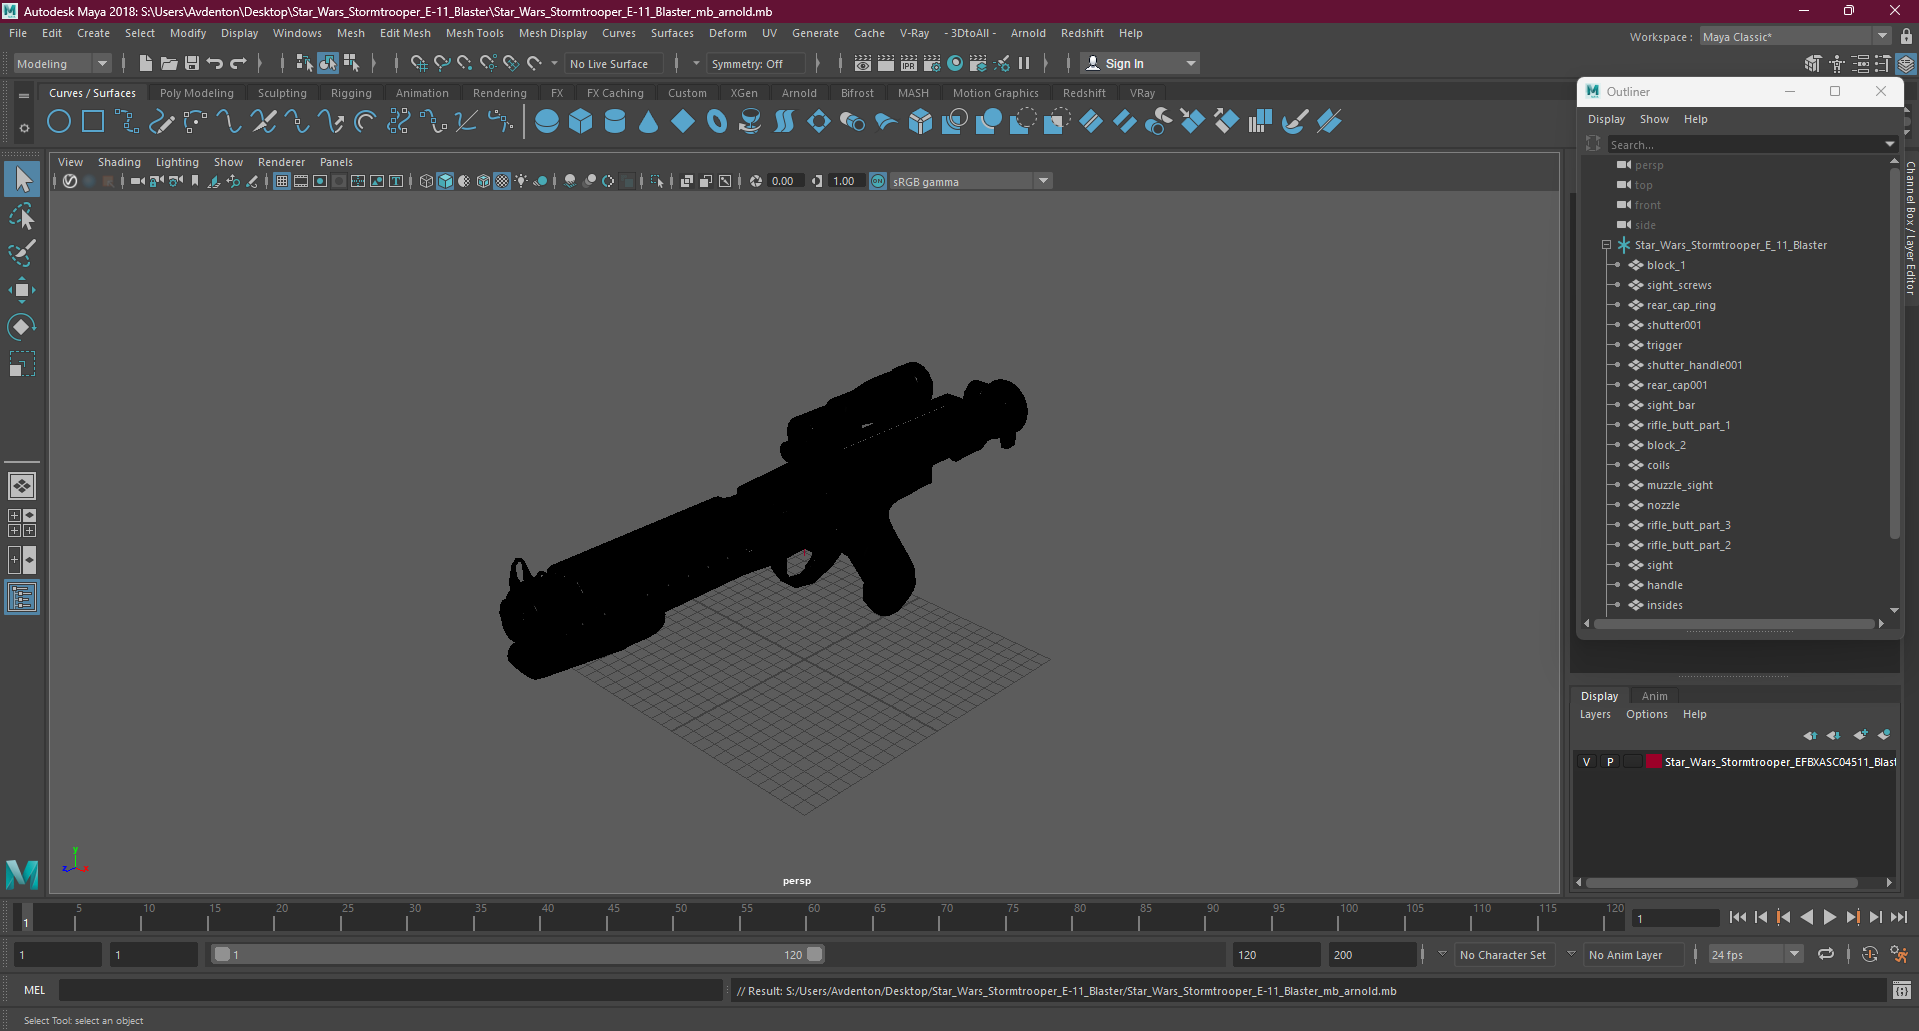
Task: Click the red layer color swatch
Action: coord(1654,761)
